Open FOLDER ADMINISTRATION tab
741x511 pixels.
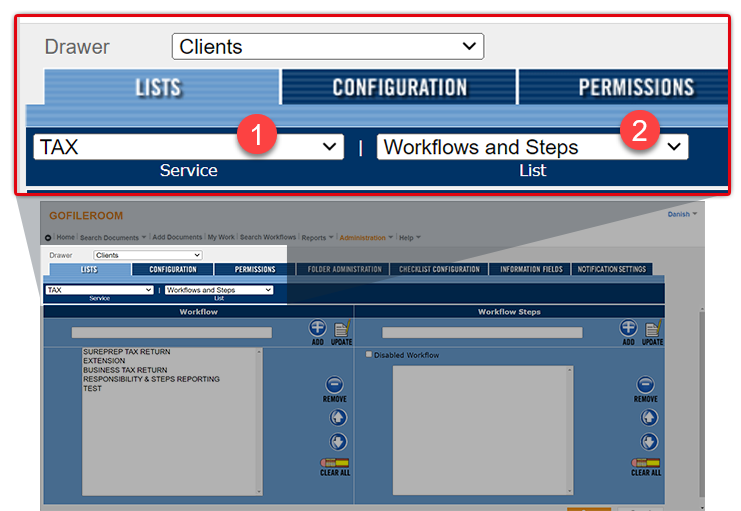pos(344,269)
